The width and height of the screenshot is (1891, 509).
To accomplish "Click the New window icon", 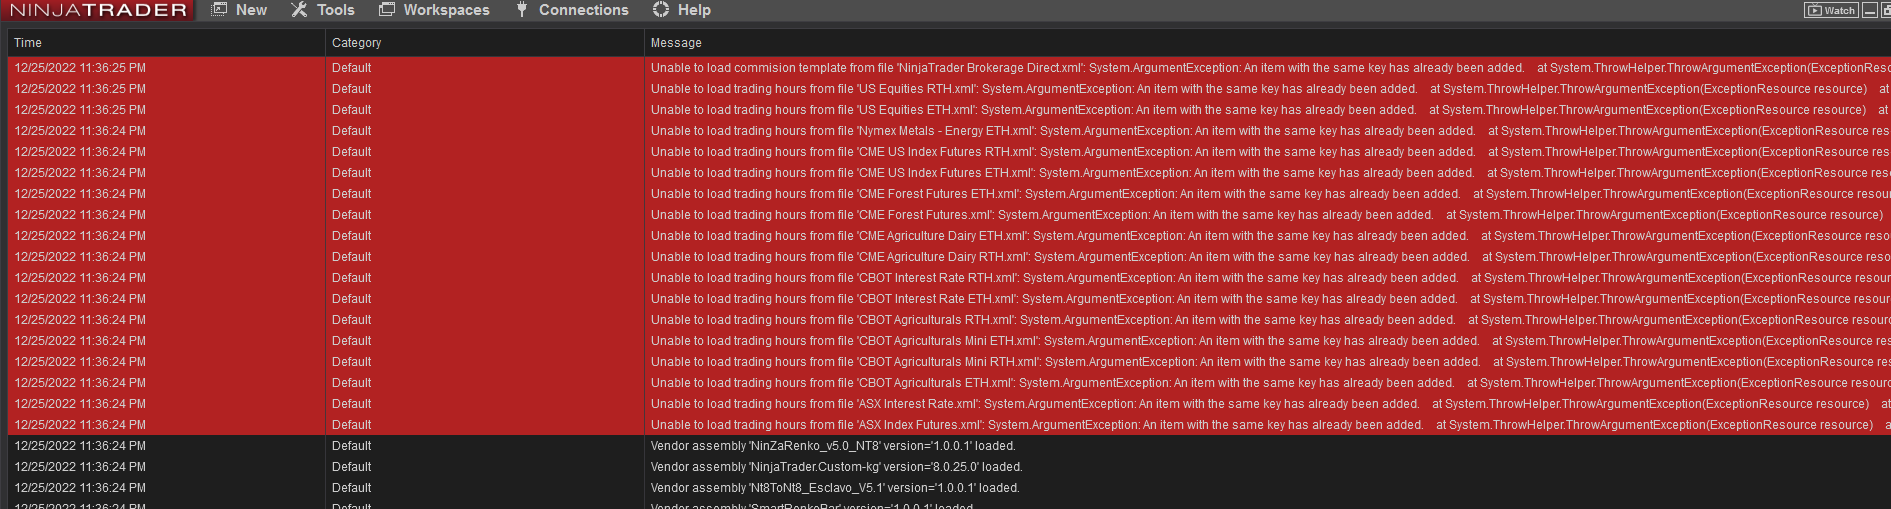I will coord(219,10).
